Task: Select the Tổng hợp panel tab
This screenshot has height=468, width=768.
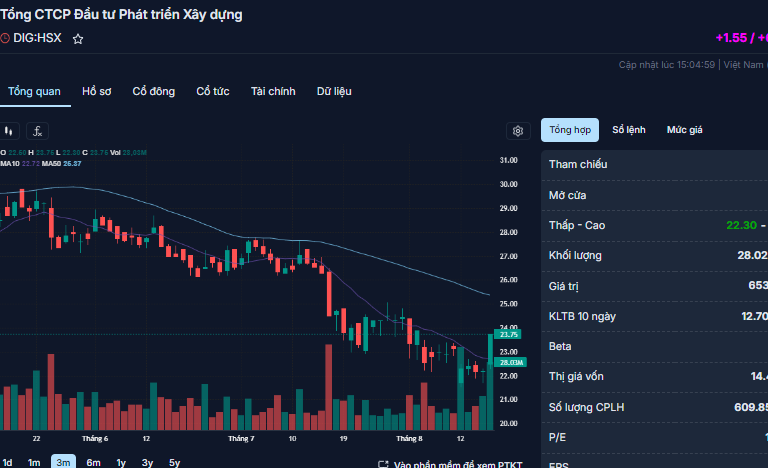Action: [570, 130]
